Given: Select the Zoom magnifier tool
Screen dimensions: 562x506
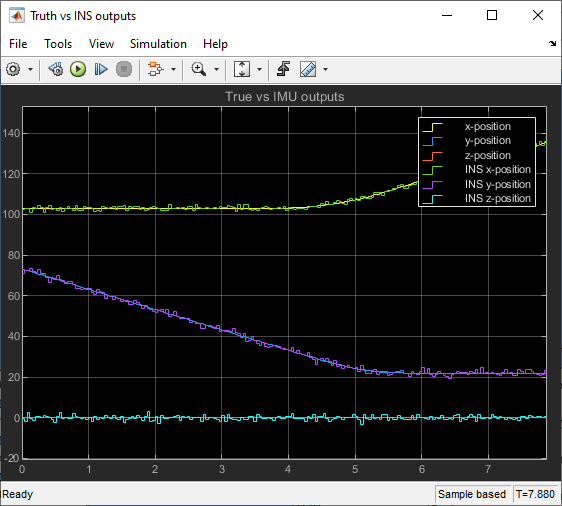Looking at the screenshot, I should (x=199, y=69).
